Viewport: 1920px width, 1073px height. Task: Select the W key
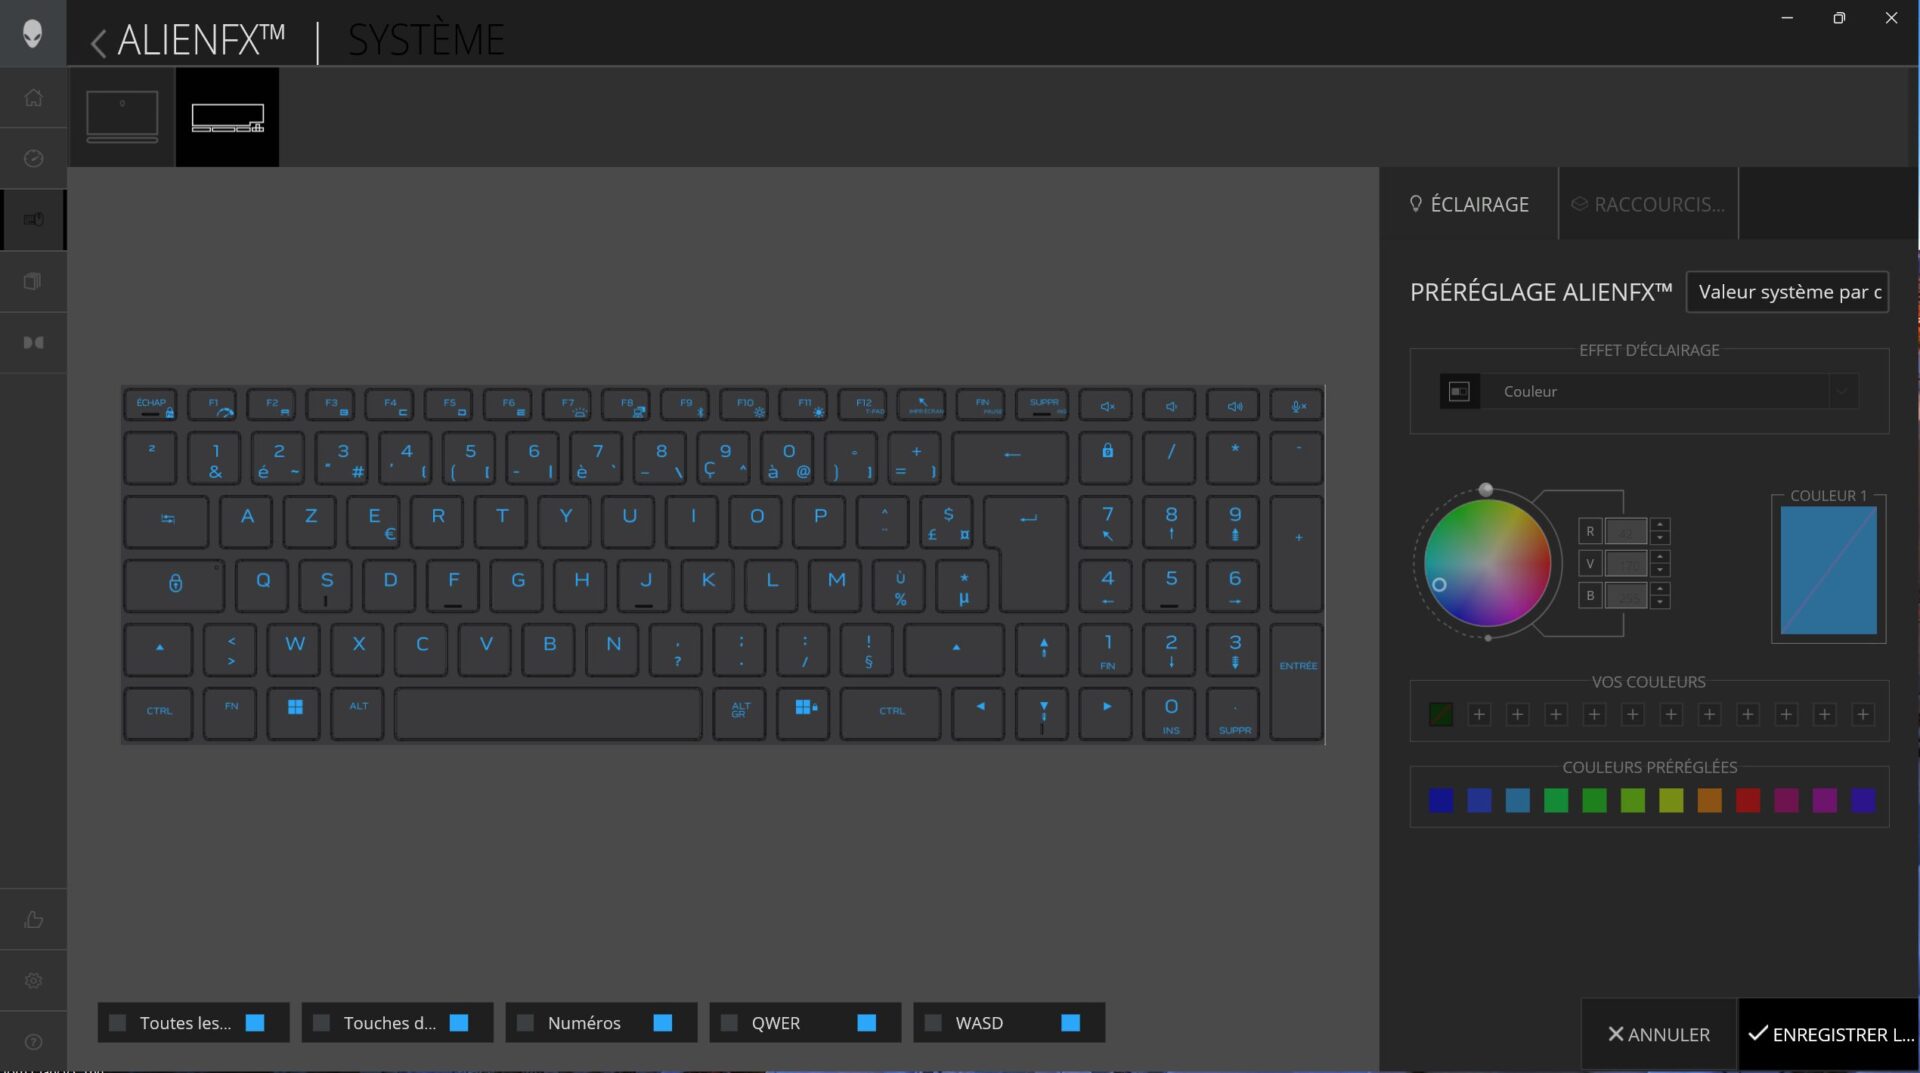click(294, 649)
